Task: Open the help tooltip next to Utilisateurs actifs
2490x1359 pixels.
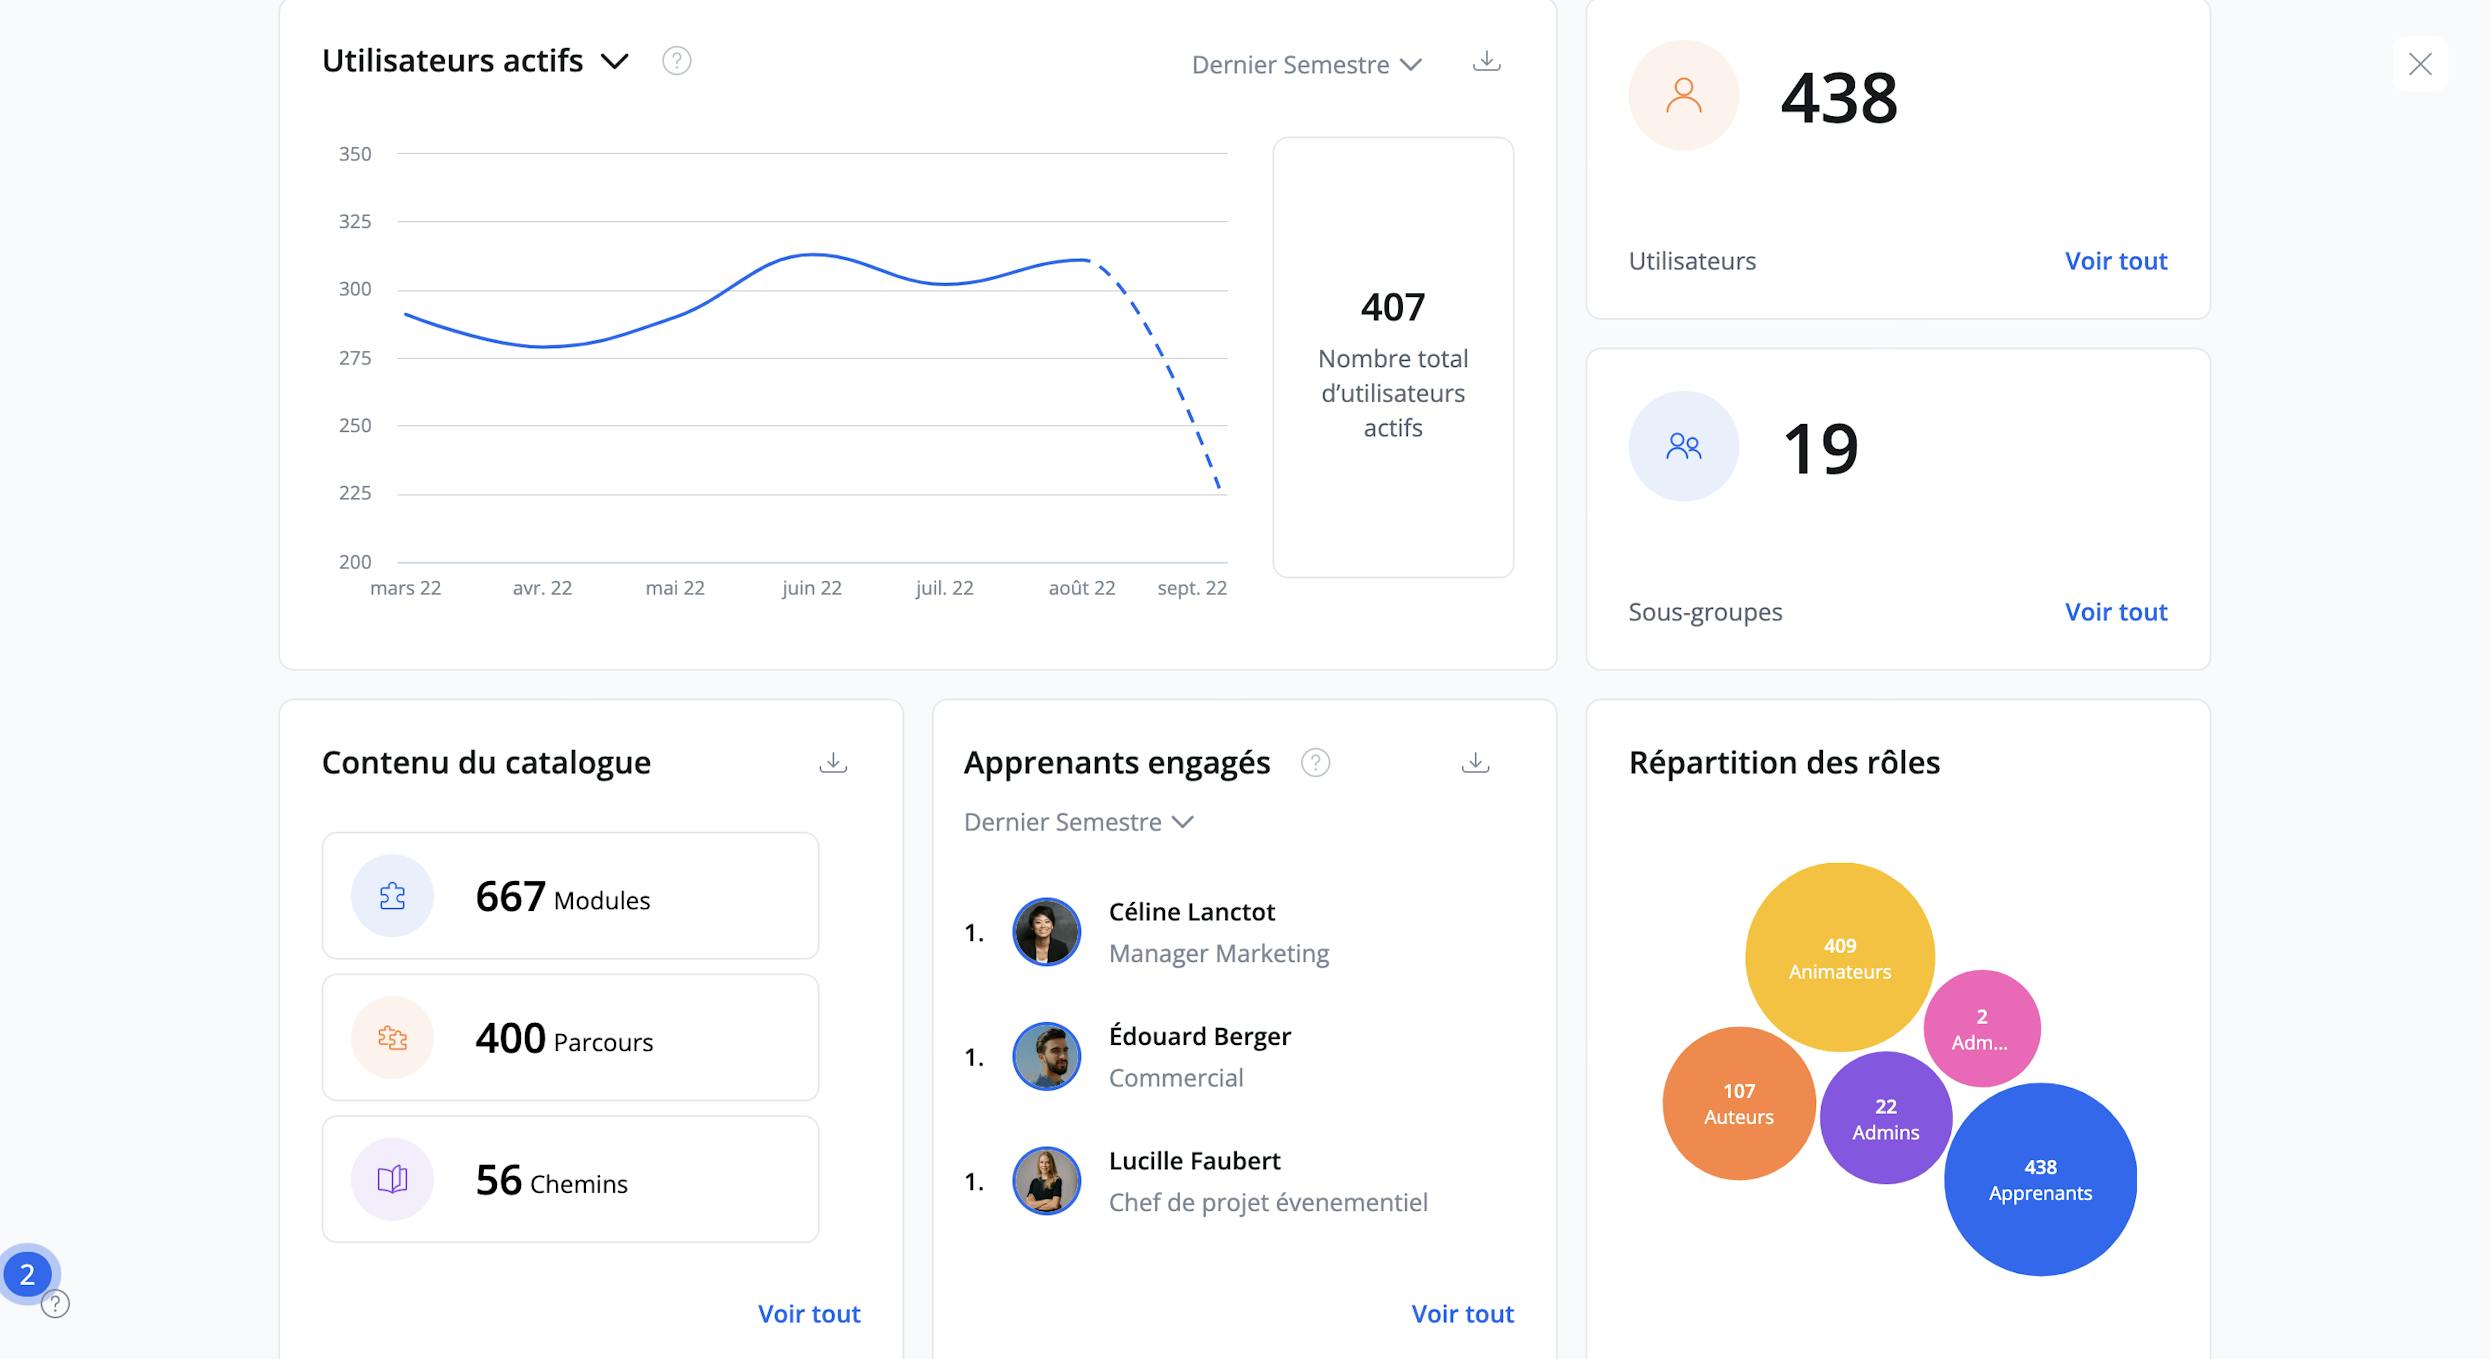Action: (x=676, y=61)
